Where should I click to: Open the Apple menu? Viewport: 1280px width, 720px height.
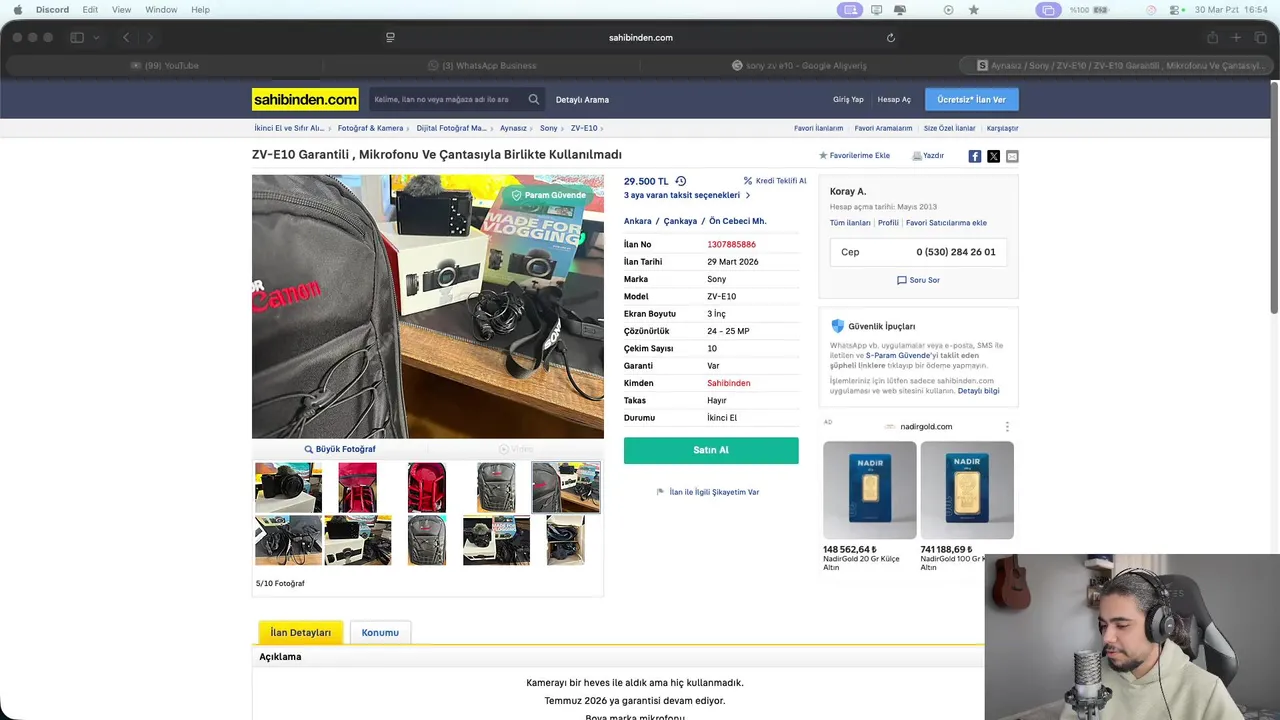point(17,9)
